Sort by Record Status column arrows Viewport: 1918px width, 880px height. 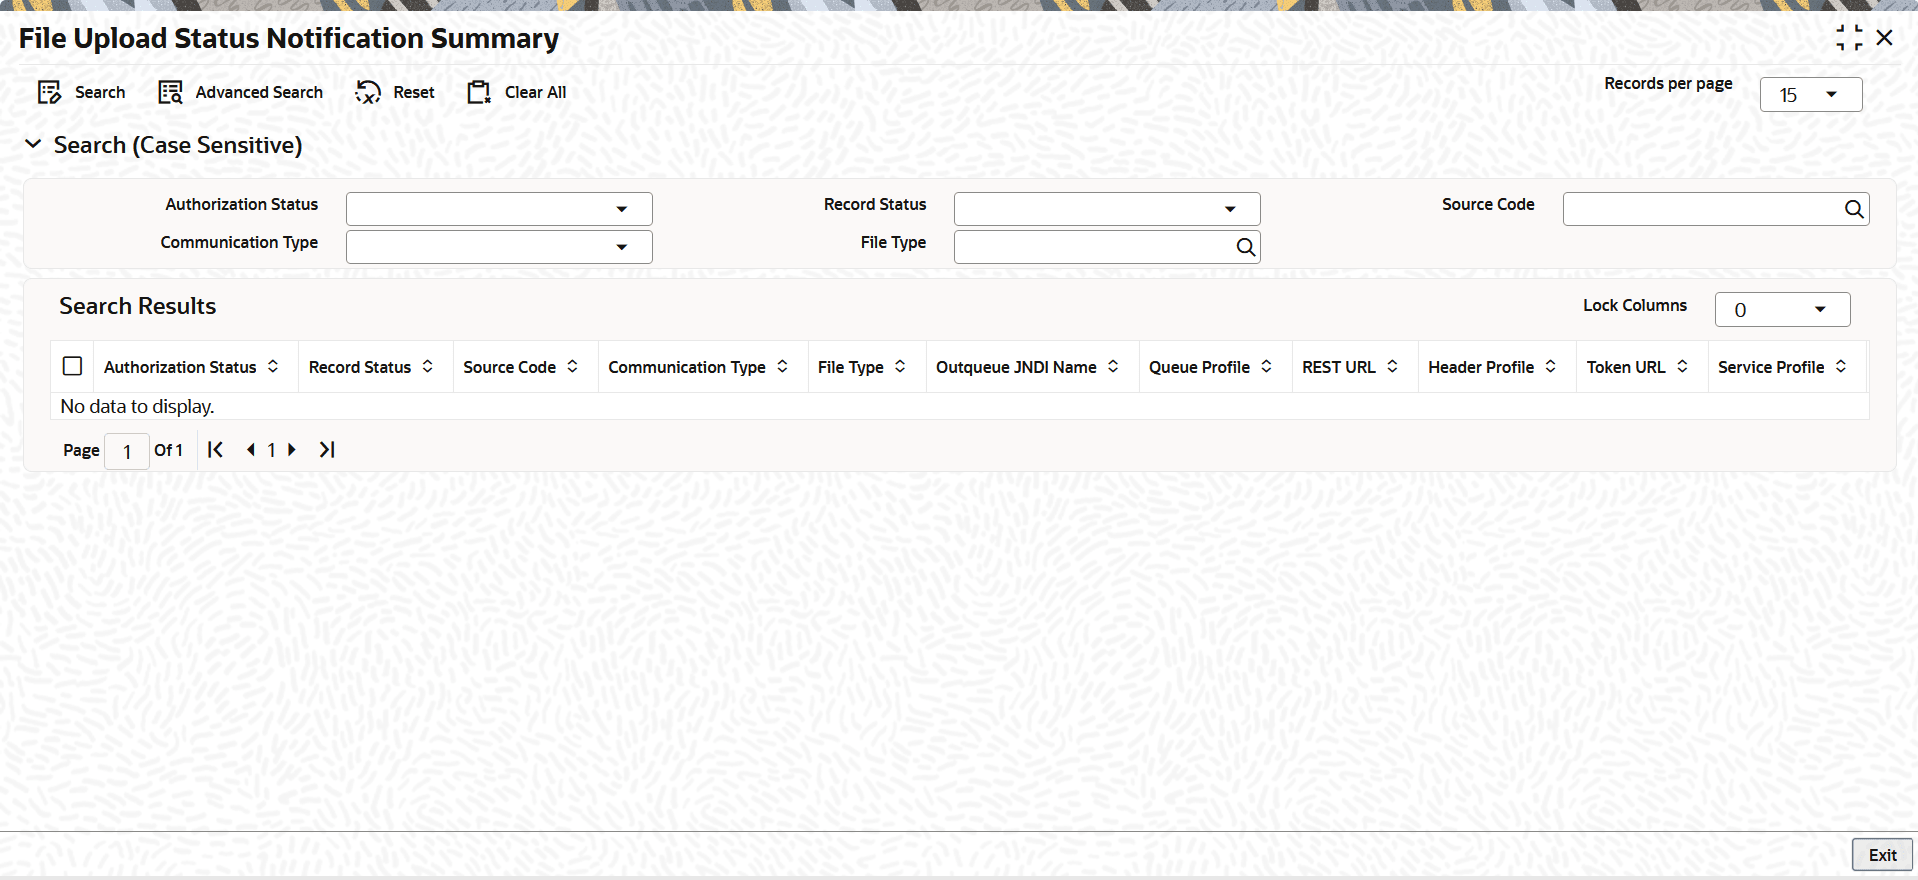point(428,367)
